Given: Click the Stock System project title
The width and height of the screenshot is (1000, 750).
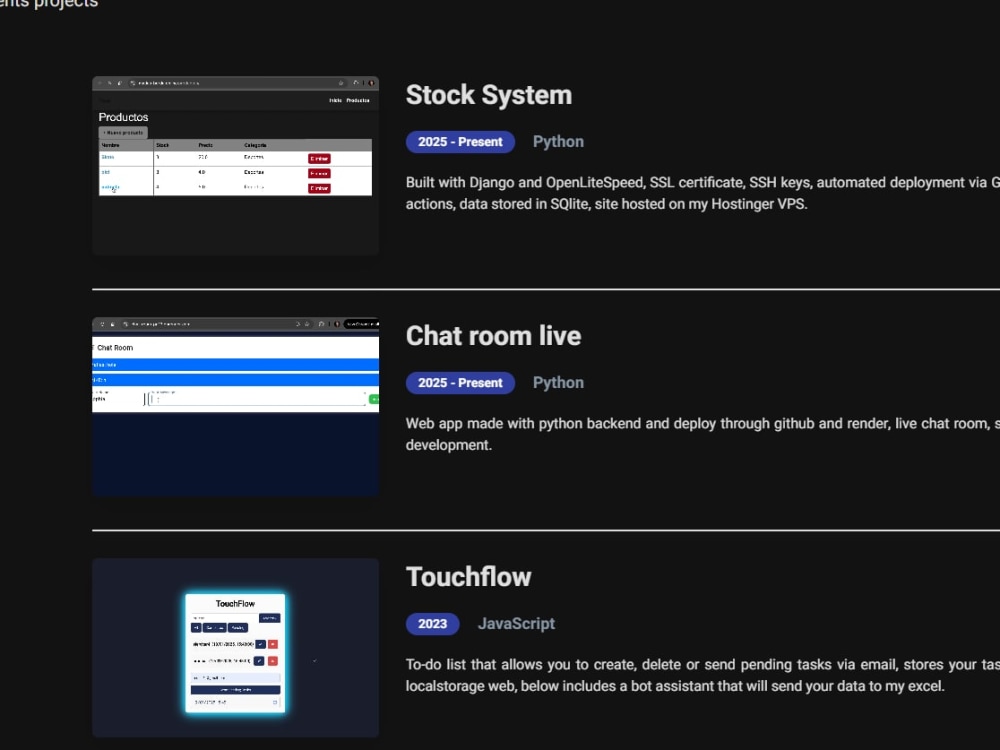Looking at the screenshot, I should coord(489,95).
